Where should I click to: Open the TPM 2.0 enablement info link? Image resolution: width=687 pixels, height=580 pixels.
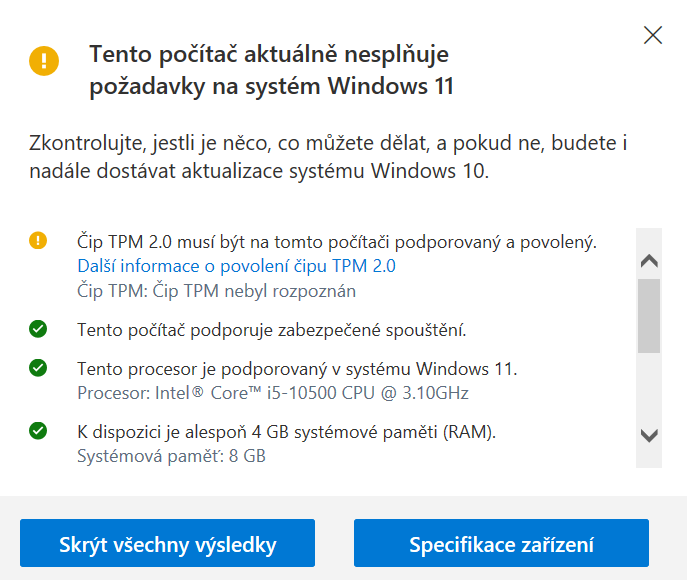click(236, 266)
